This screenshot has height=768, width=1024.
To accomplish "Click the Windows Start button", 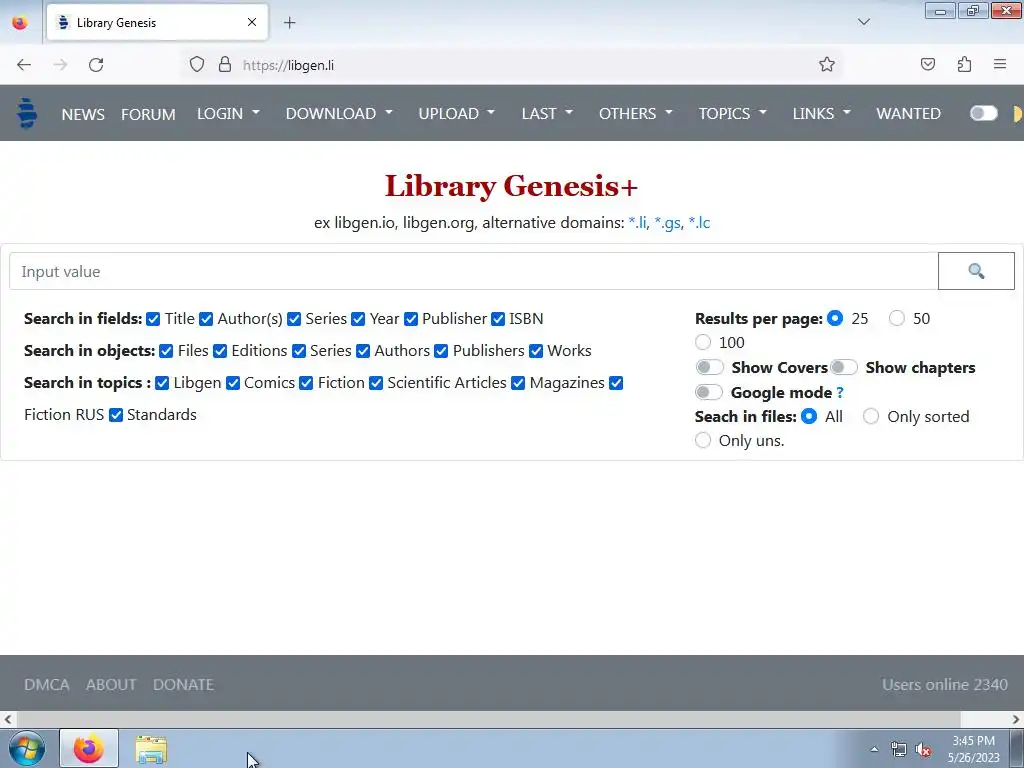I will [27, 748].
